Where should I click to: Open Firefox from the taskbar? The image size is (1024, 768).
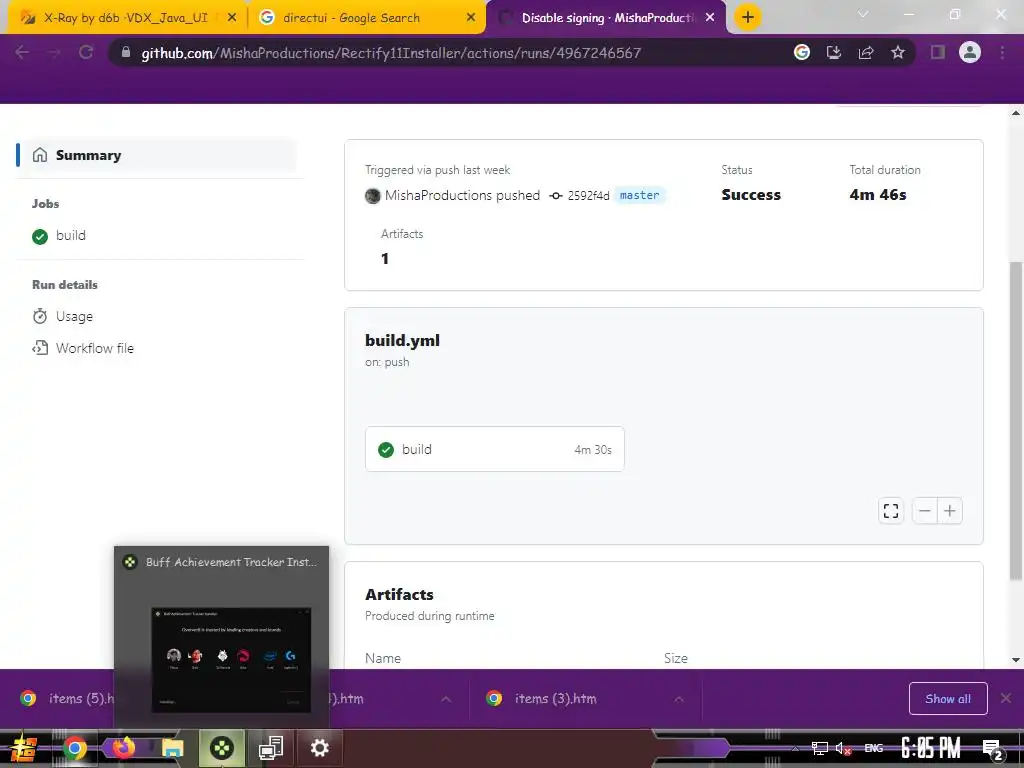point(123,748)
